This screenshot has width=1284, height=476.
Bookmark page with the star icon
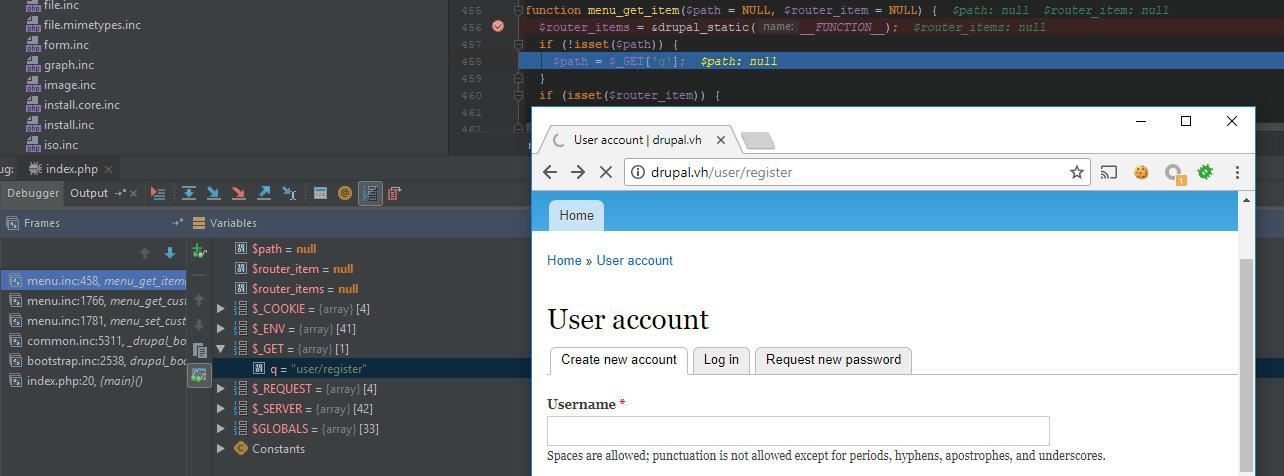coord(1077,172)
